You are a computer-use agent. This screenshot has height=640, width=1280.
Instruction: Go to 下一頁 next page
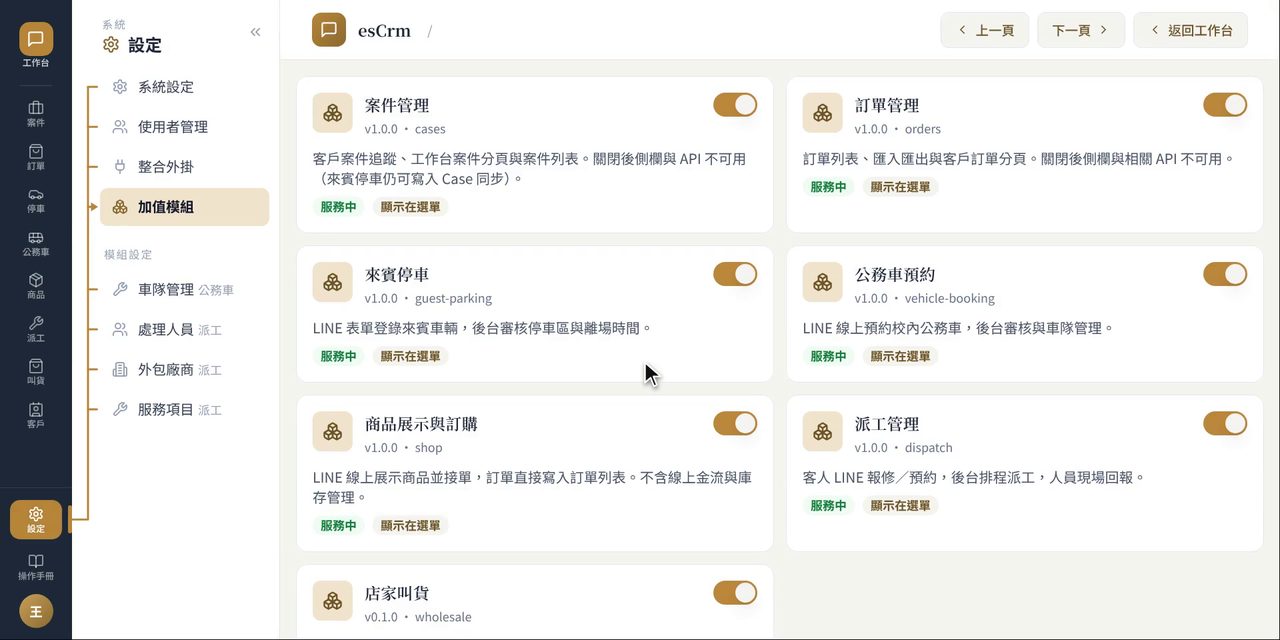[1081, 30]
